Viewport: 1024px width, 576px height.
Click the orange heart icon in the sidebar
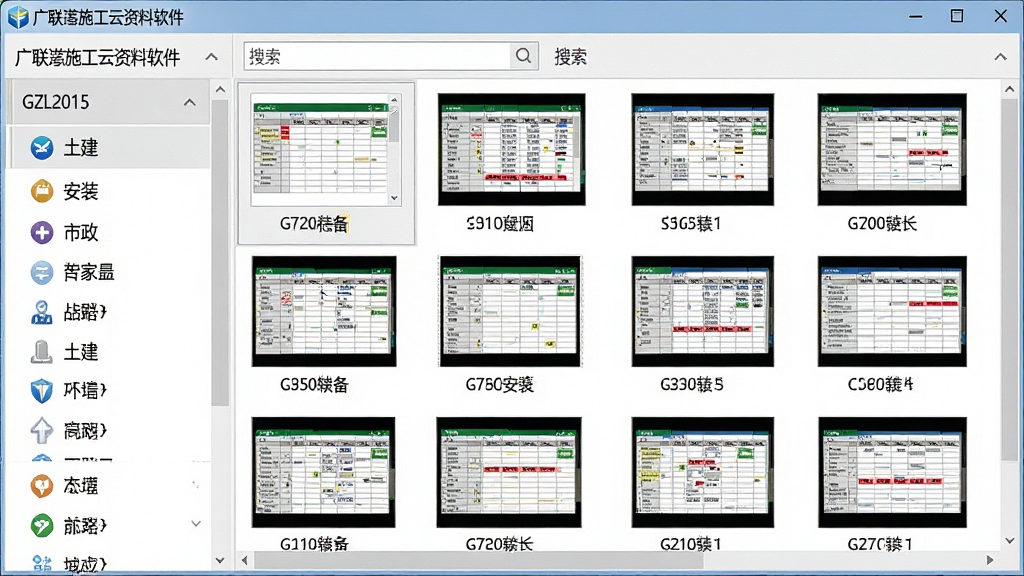[x=42, y=485]
